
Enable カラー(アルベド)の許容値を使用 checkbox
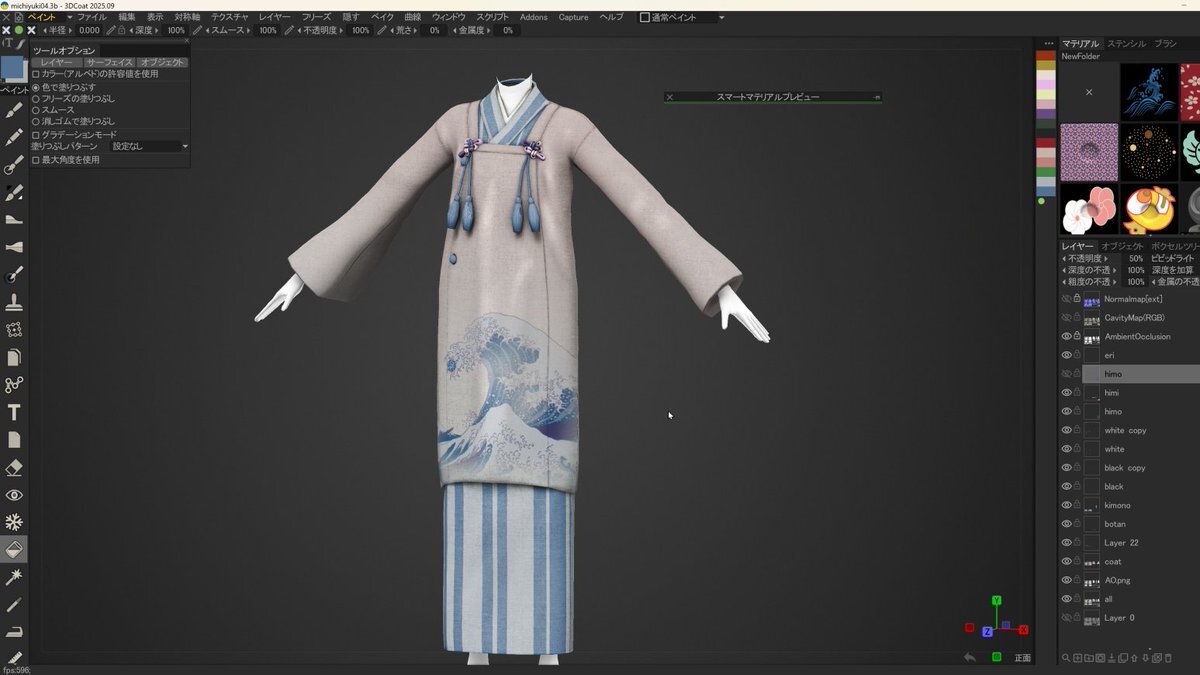(x=36, y=74)
